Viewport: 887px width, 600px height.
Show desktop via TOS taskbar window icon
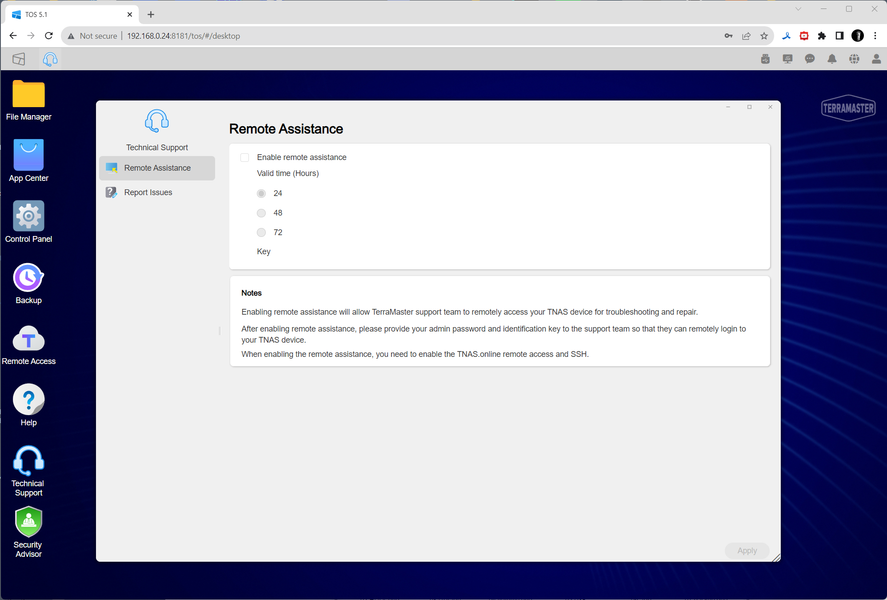(19, 59)
